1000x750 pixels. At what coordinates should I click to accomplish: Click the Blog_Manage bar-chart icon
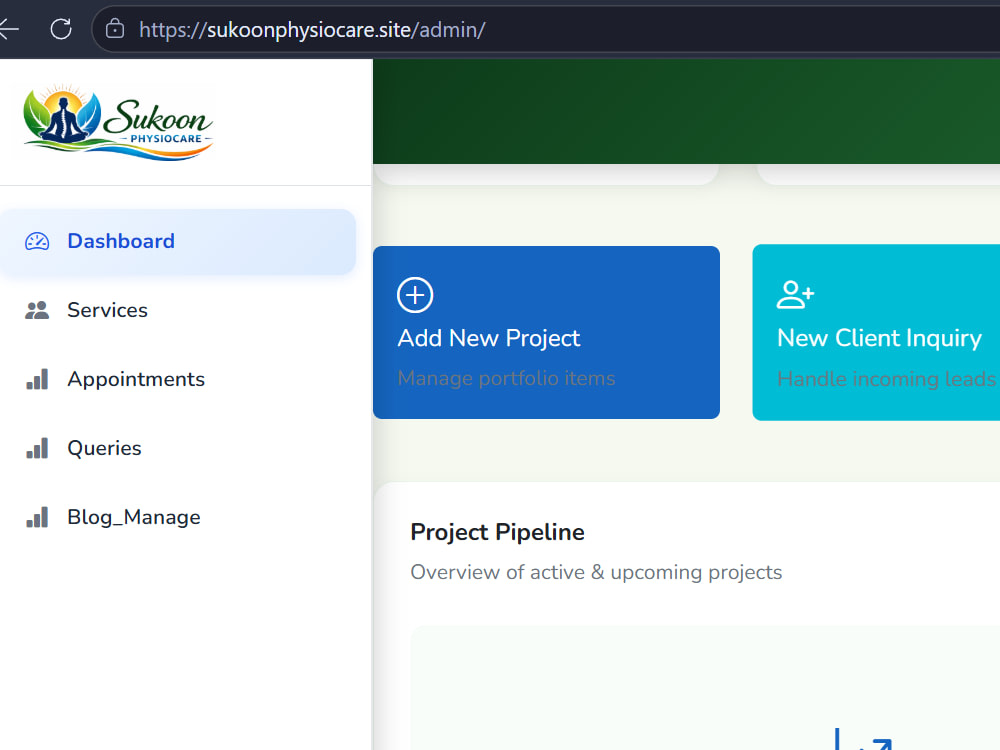[37, 517]
